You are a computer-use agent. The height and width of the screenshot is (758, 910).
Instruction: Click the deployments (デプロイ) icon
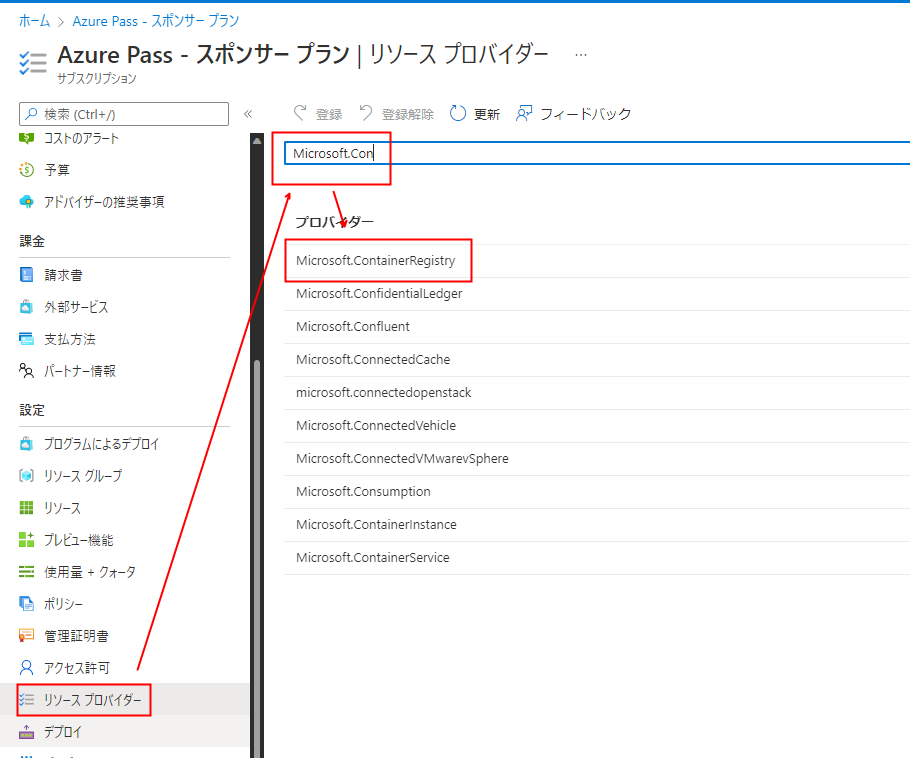(26, 732)
